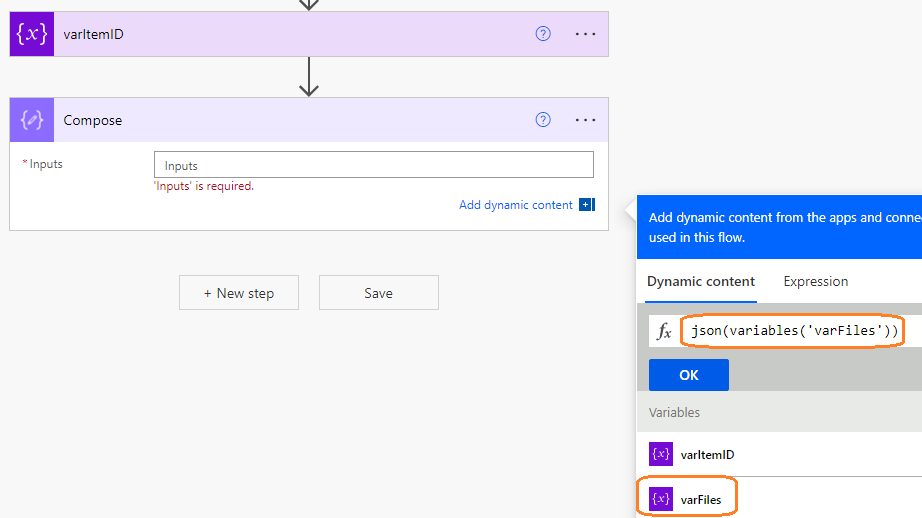Click the expression formula input box
922x518 pixels.
(794, 331)
